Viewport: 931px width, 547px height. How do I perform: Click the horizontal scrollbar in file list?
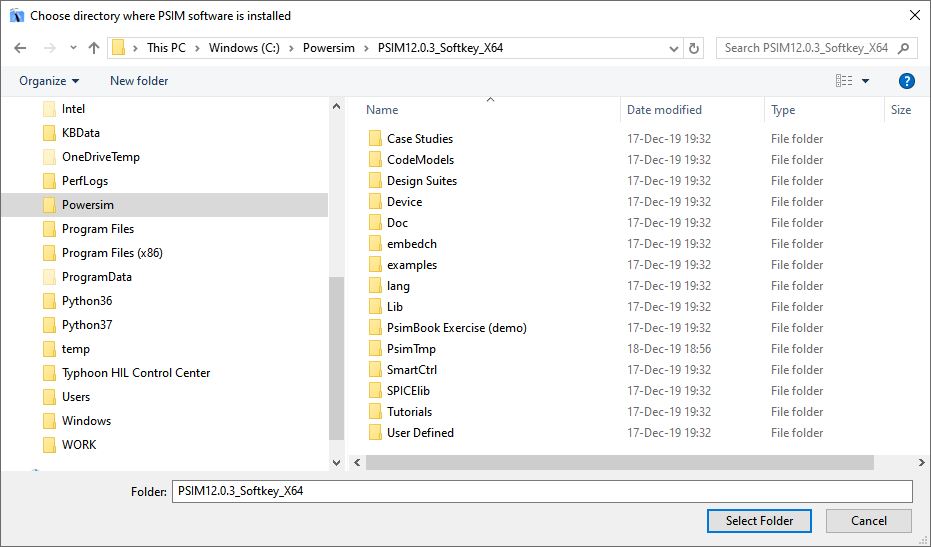pos(620,463)
